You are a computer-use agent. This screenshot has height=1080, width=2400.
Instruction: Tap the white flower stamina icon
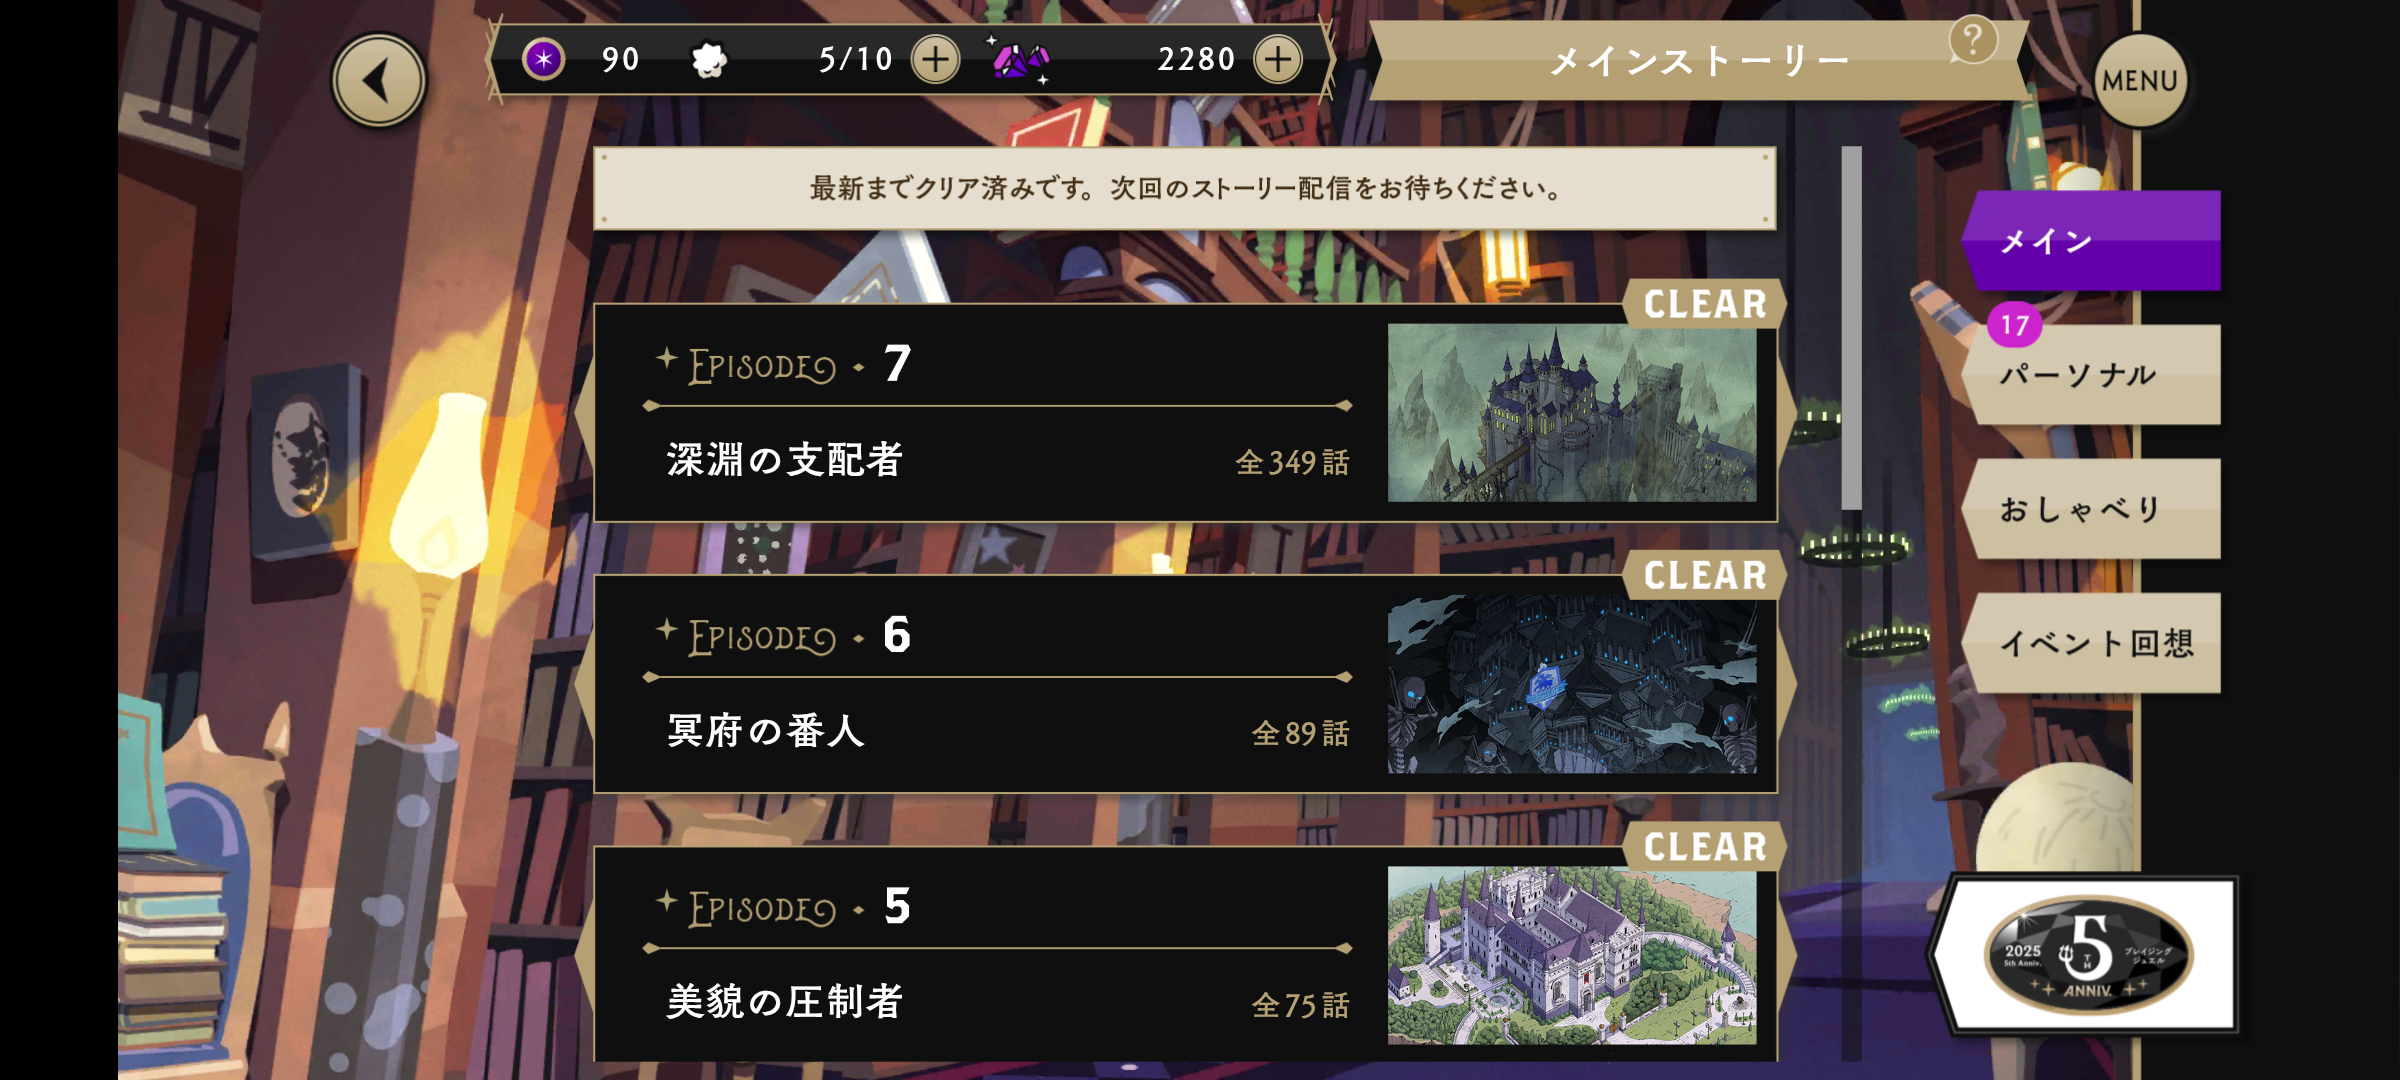click(x=709, y=60)
